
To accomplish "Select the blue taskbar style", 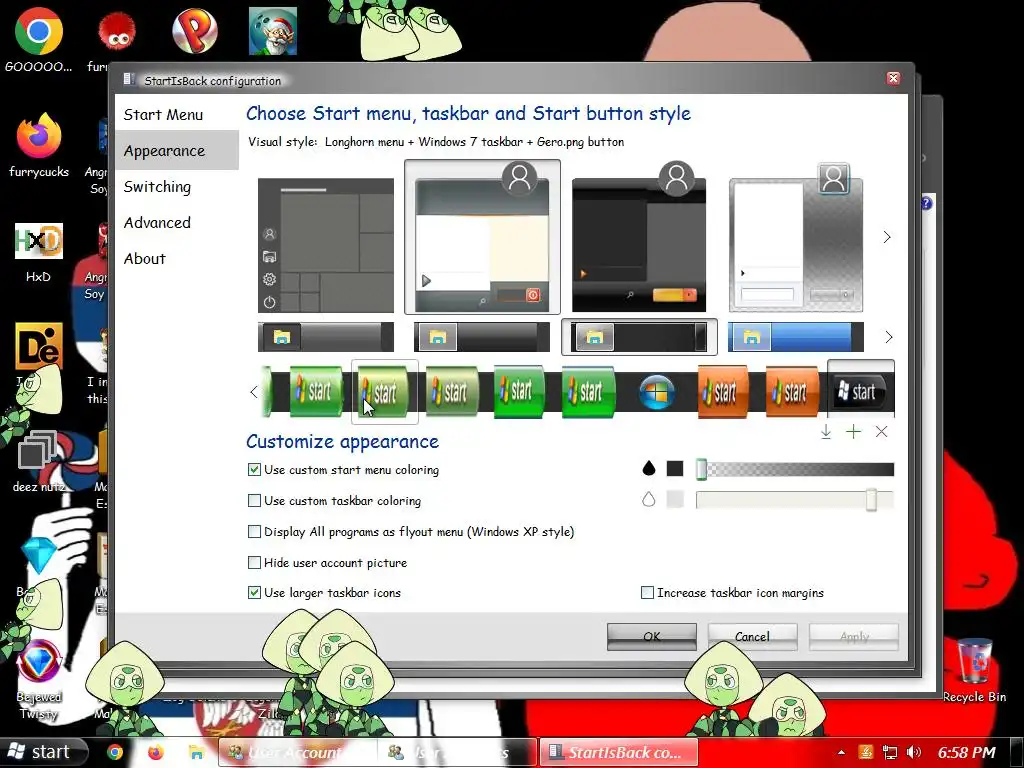I will pos(795,337).
